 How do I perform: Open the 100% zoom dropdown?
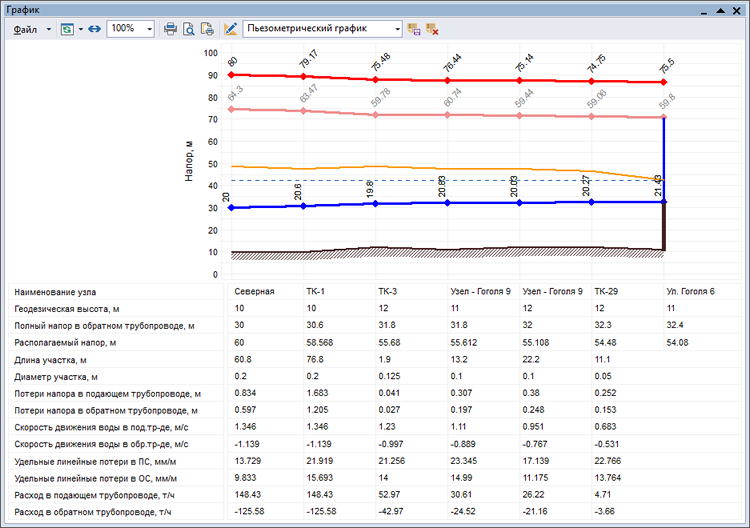[149, 29]
